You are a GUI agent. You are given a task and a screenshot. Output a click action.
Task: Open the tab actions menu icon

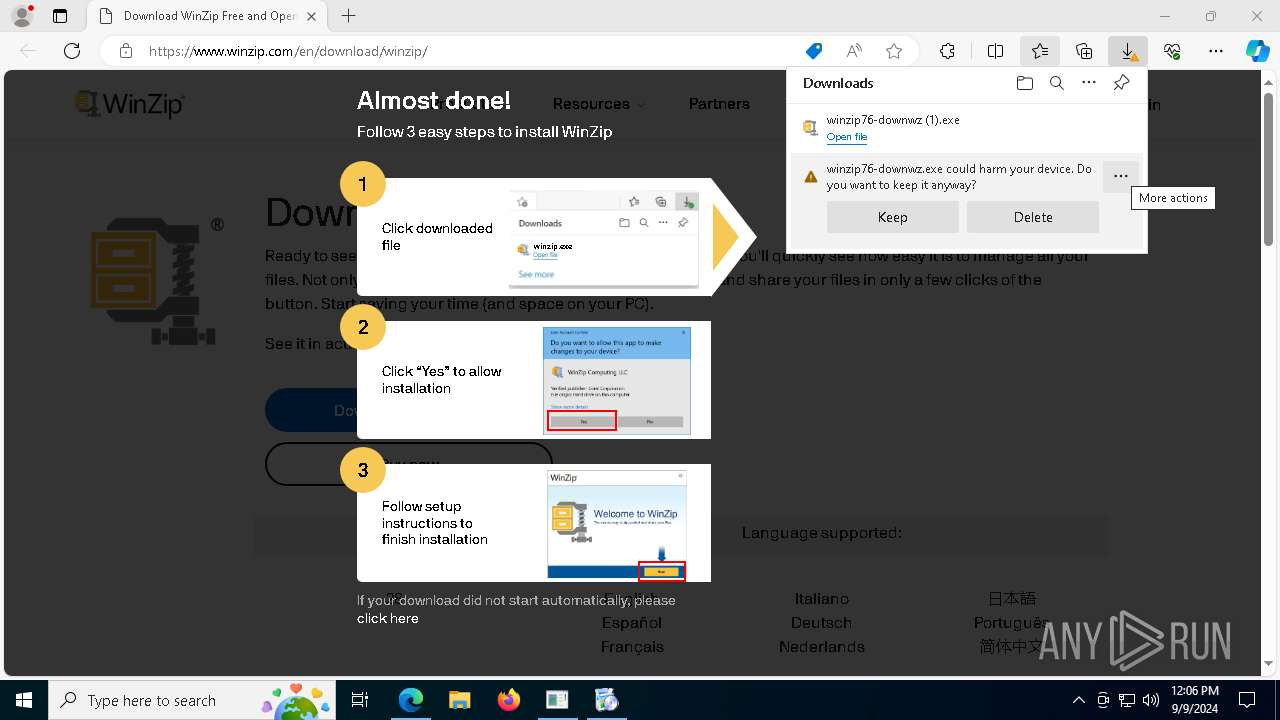[60, 16]
